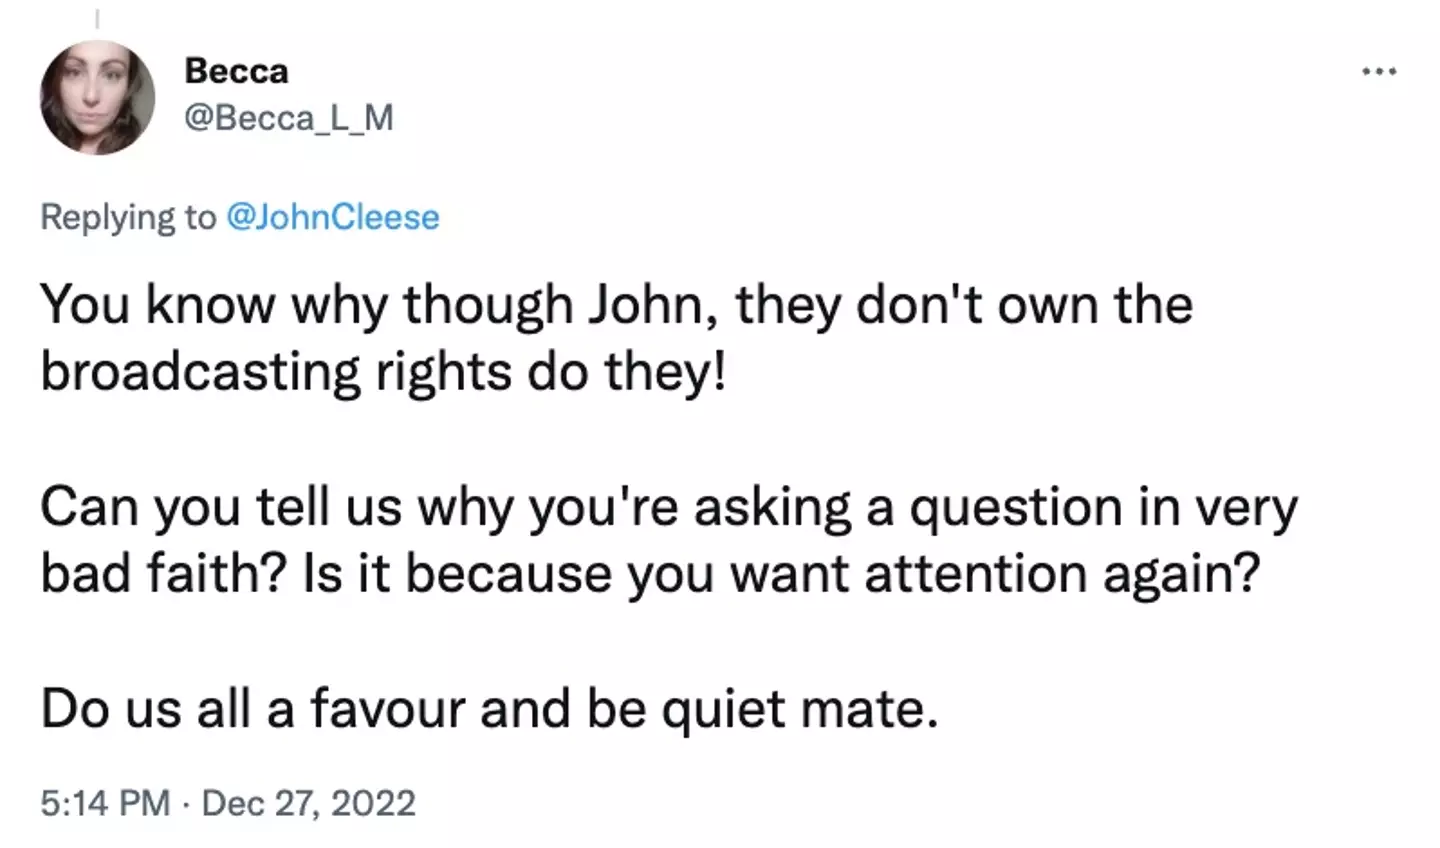The image size is (1440, 848).
Task: Click the word "question" in the tweet
Action: [x=1005, y=507]
